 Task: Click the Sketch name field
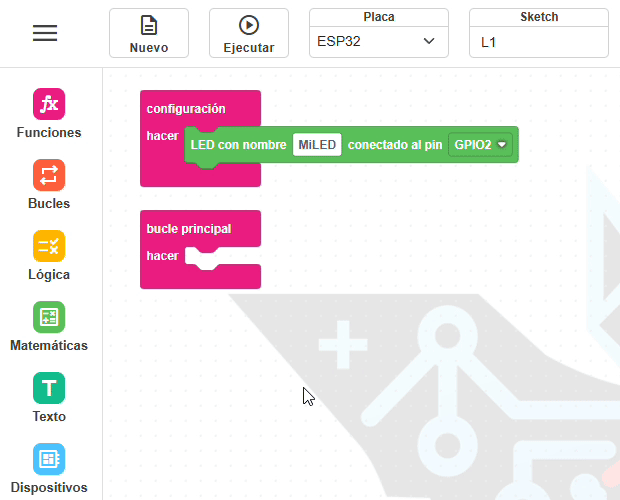(x=538, y=41)
